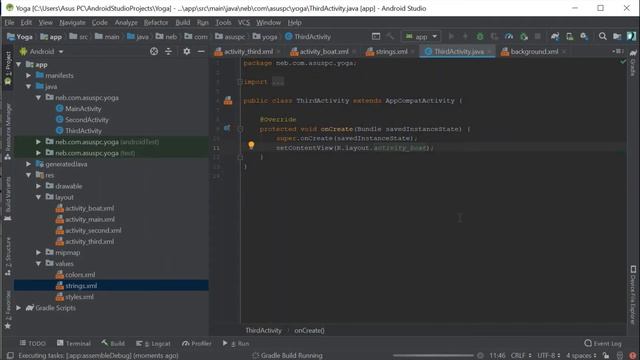This screenshot has width=640, height=360.
Task: Click the CRLF line separator selector
Action: [521, 356]
